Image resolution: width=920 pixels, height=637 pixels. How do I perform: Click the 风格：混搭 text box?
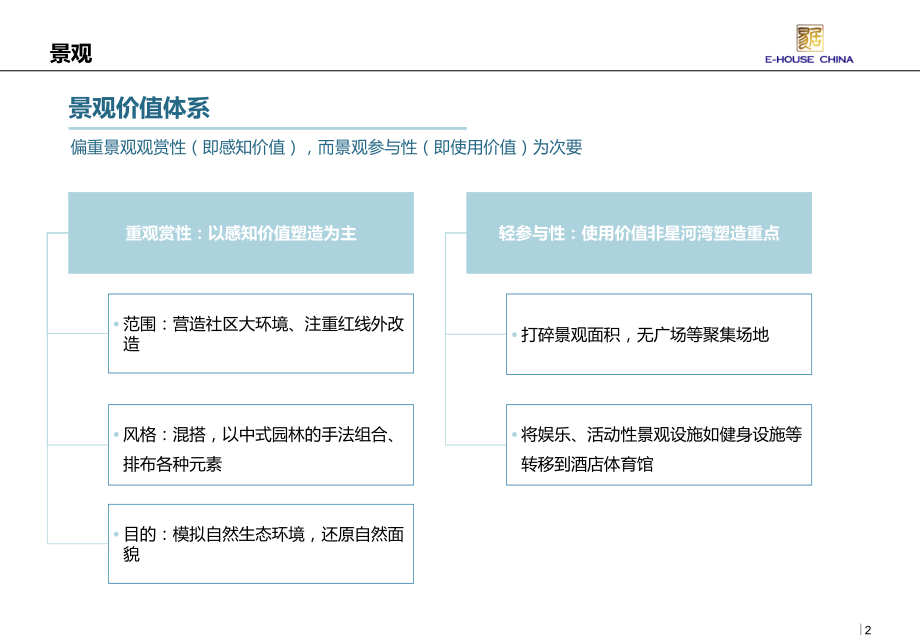(260, 445)
